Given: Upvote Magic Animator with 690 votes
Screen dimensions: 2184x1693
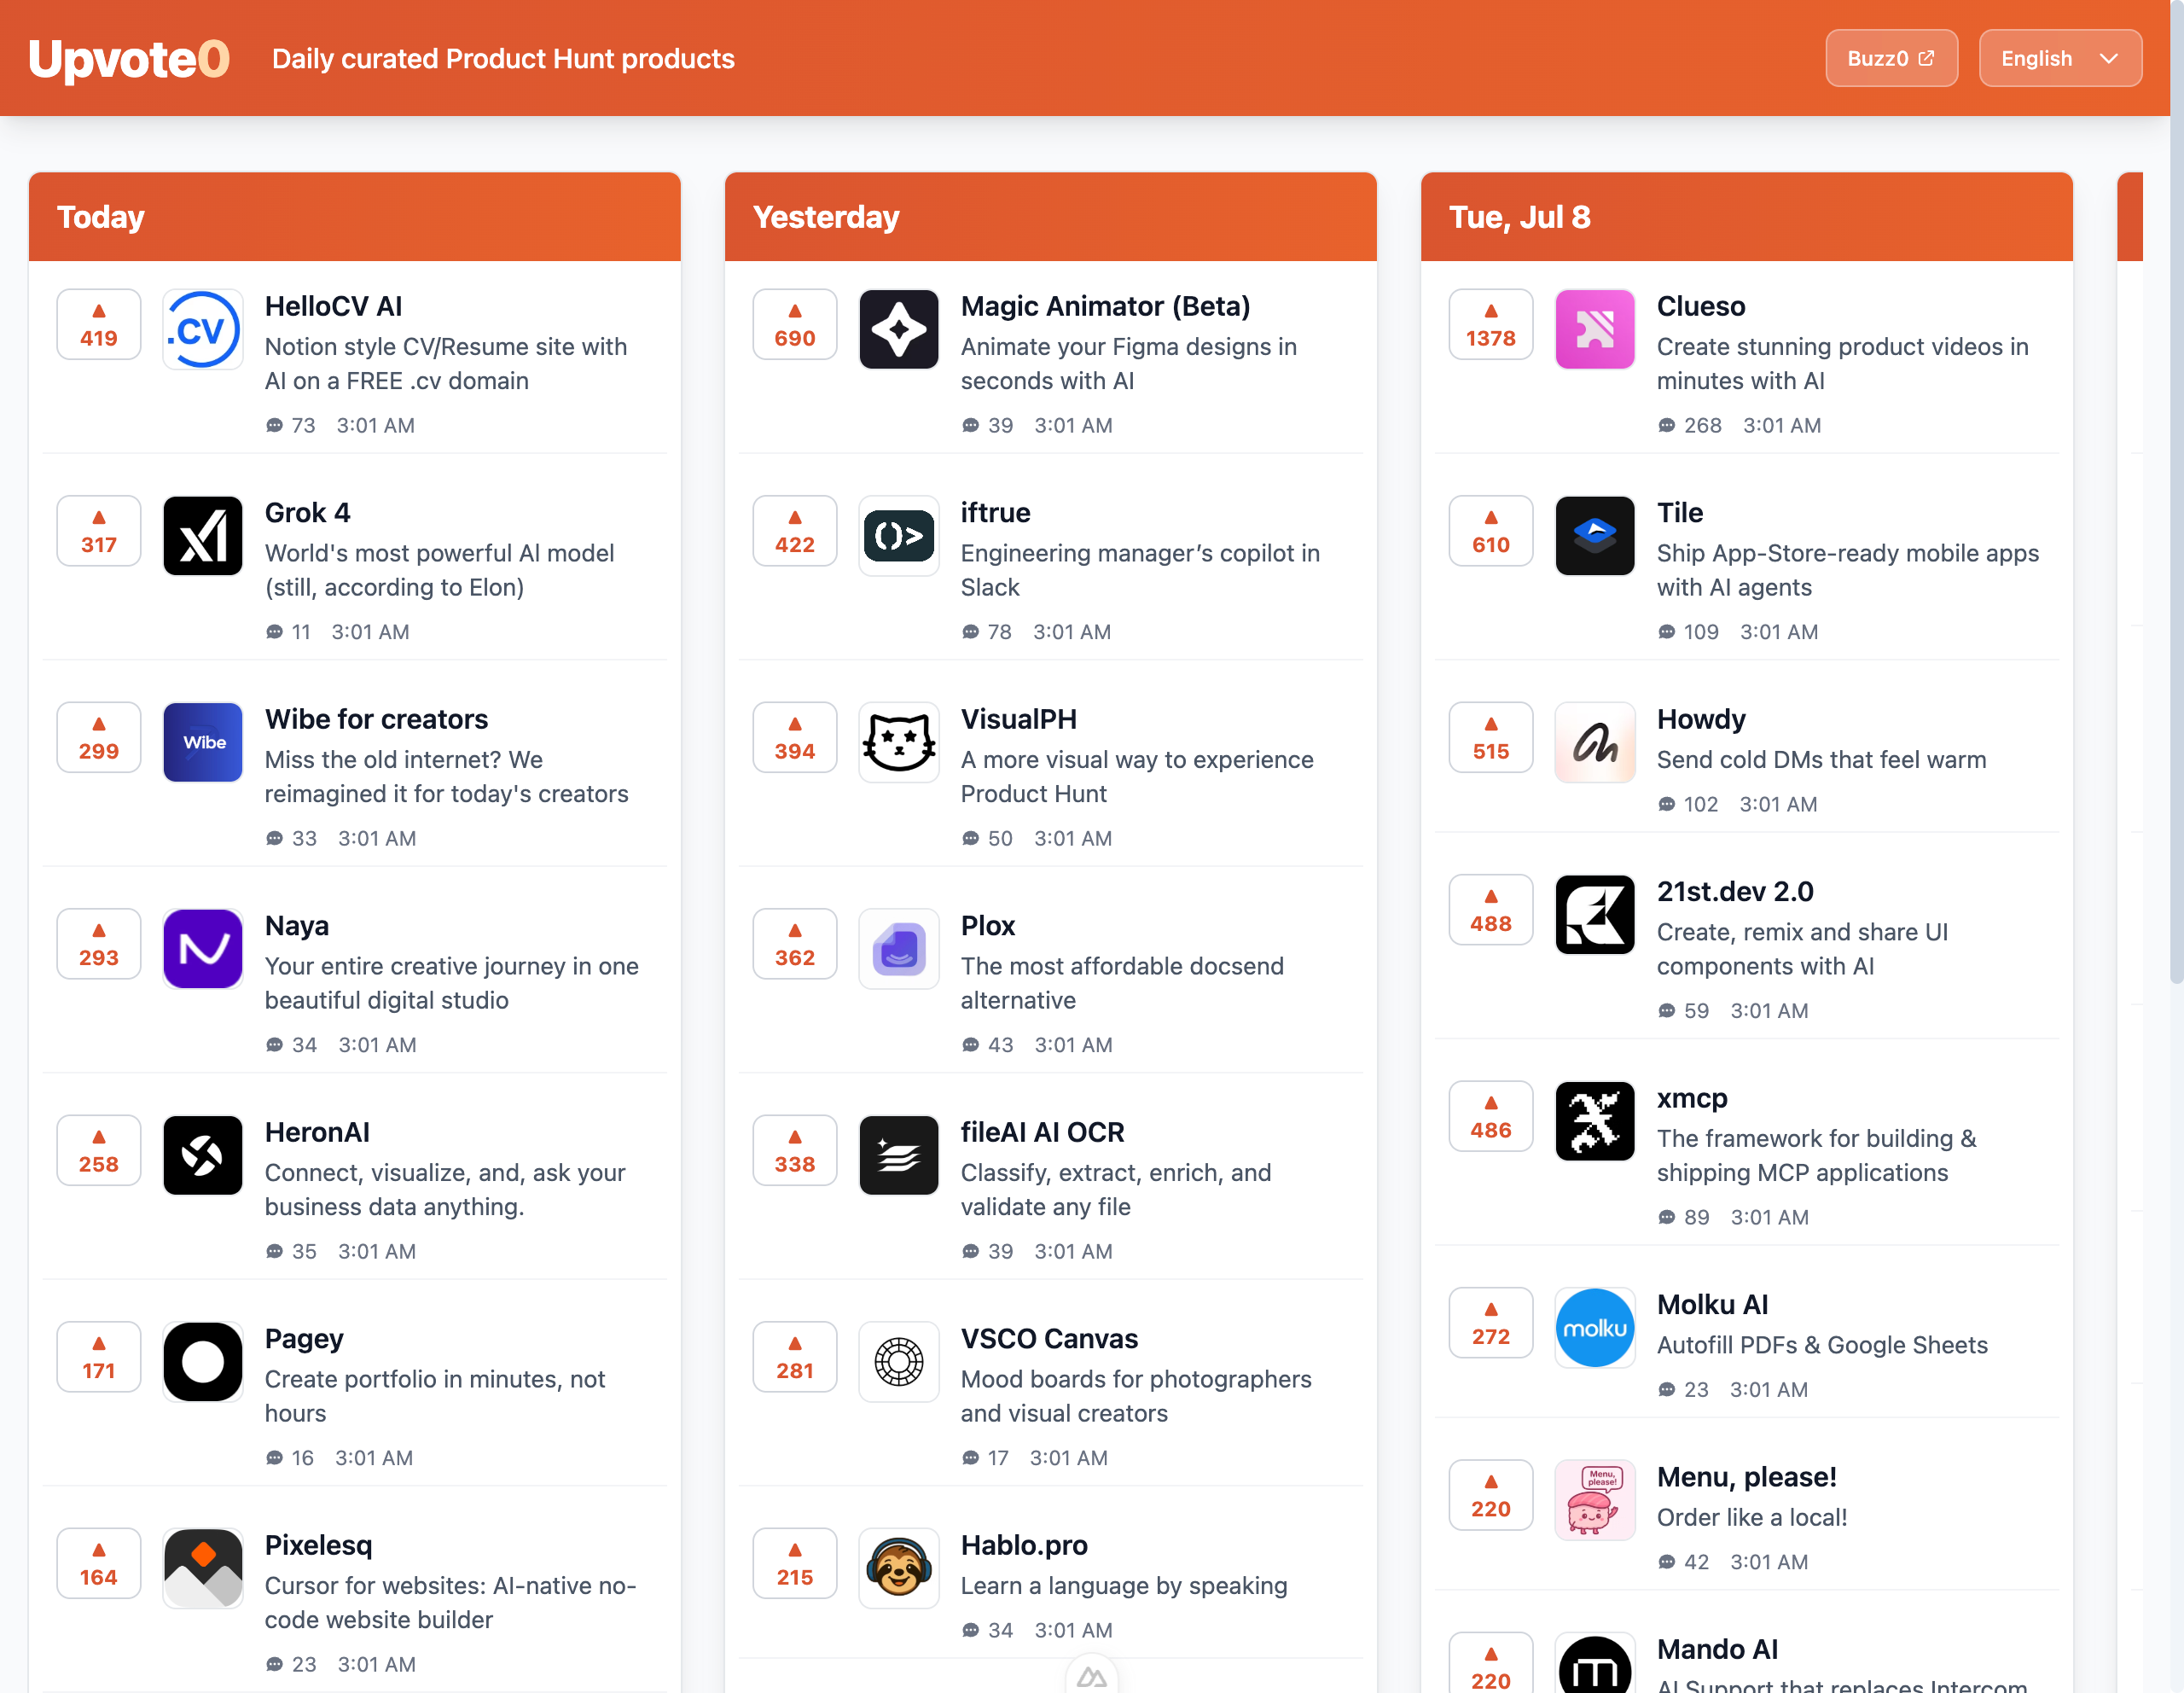Looking at the screenshot, I should (x=794, y=325).
